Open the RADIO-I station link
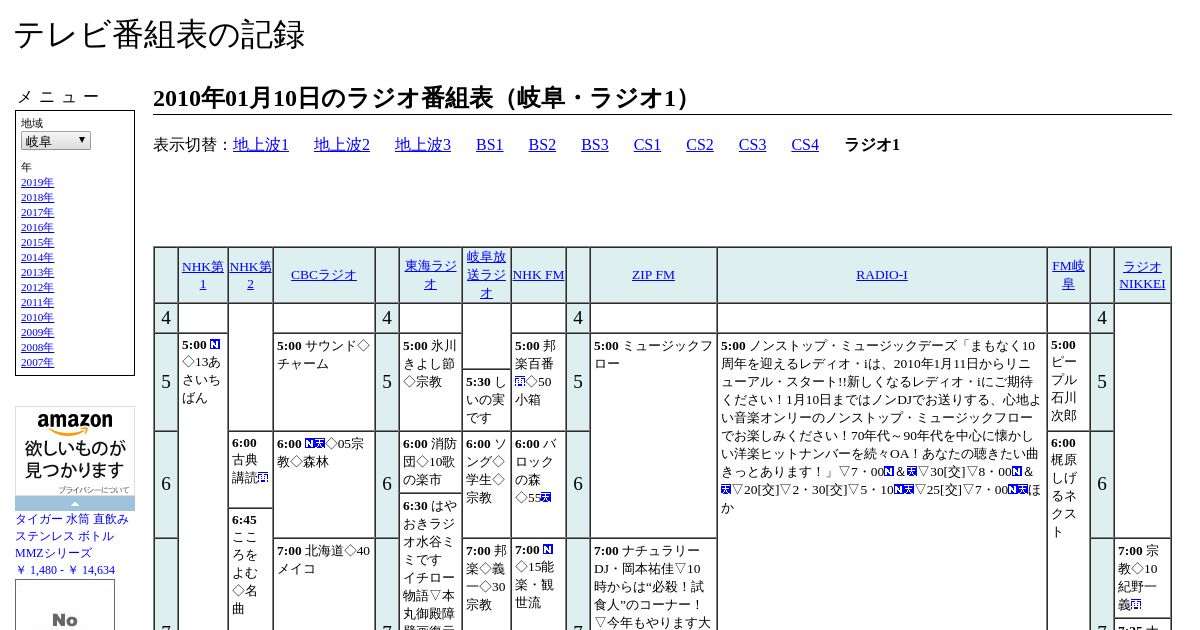Image resolution: width=1200 pixels, height=630 pixels. pyautogui.click(x=882, y=275)
